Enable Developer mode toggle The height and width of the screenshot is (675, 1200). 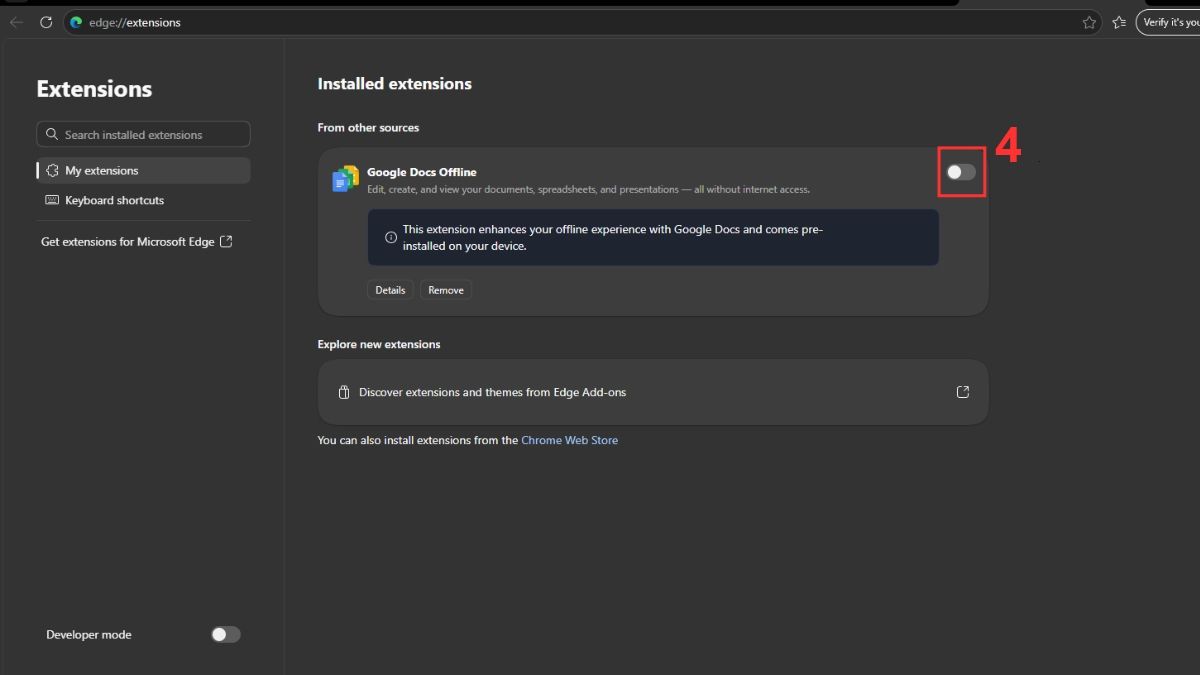coord(226,634)
